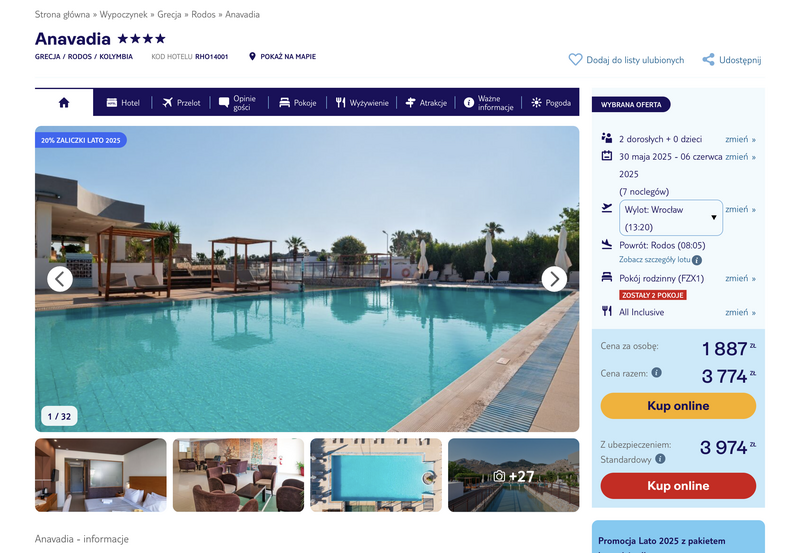Click info icon beside Cena razem

coord(657,372)
